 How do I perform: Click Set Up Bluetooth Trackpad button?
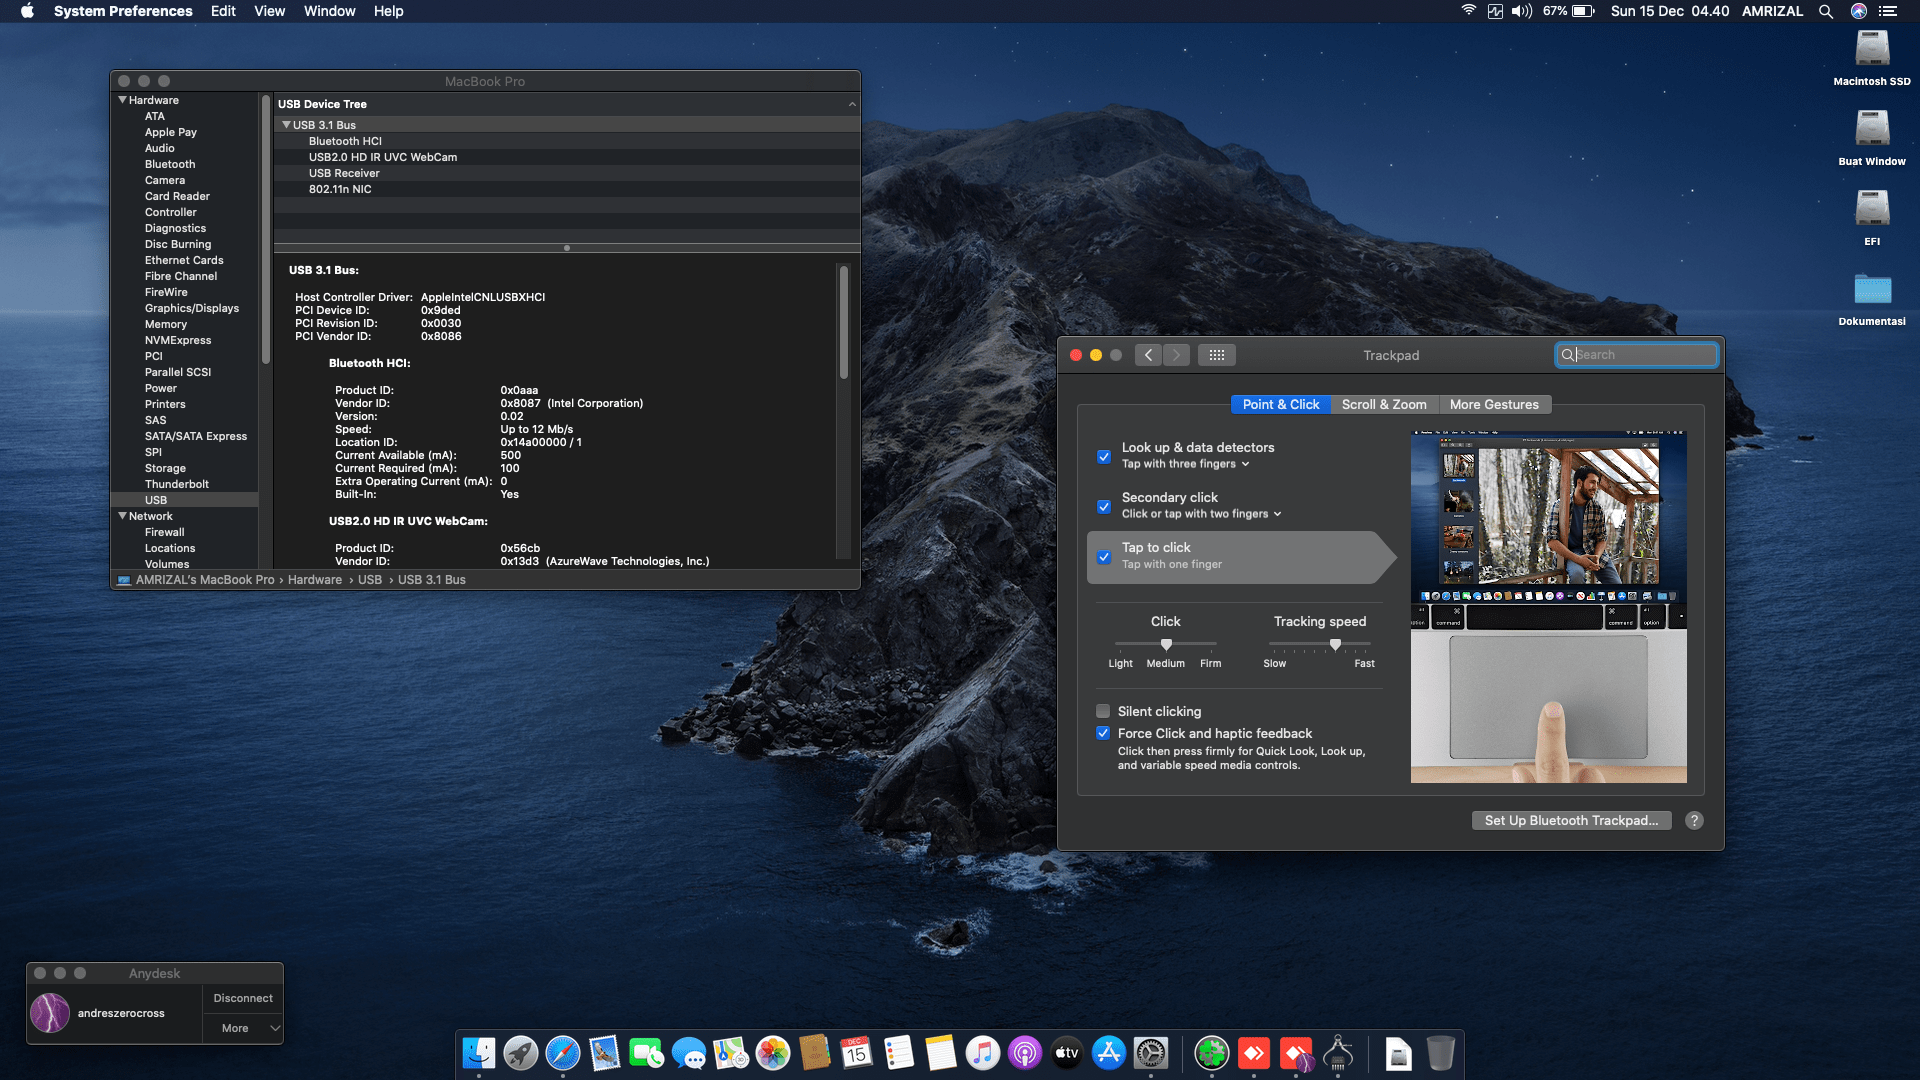click(1571, 820)
